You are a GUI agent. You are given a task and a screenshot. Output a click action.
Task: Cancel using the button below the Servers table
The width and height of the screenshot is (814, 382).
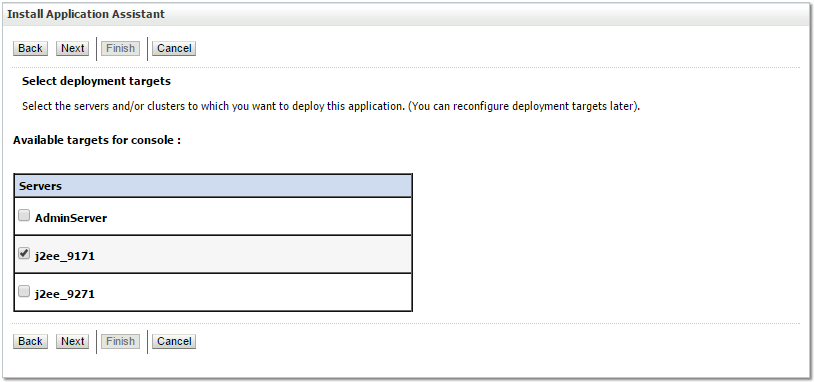174,341
